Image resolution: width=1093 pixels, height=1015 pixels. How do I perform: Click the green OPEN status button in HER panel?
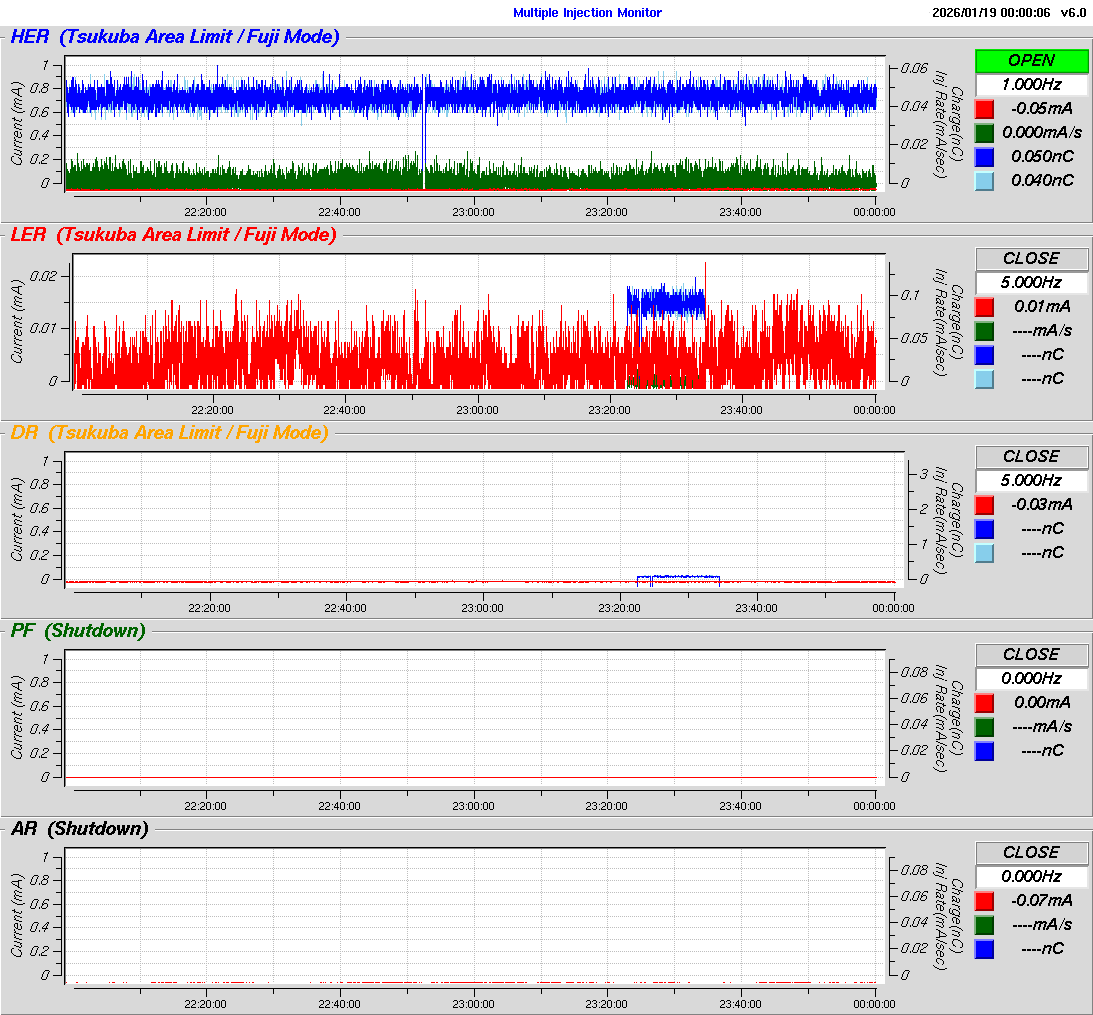pos(1031,60)
